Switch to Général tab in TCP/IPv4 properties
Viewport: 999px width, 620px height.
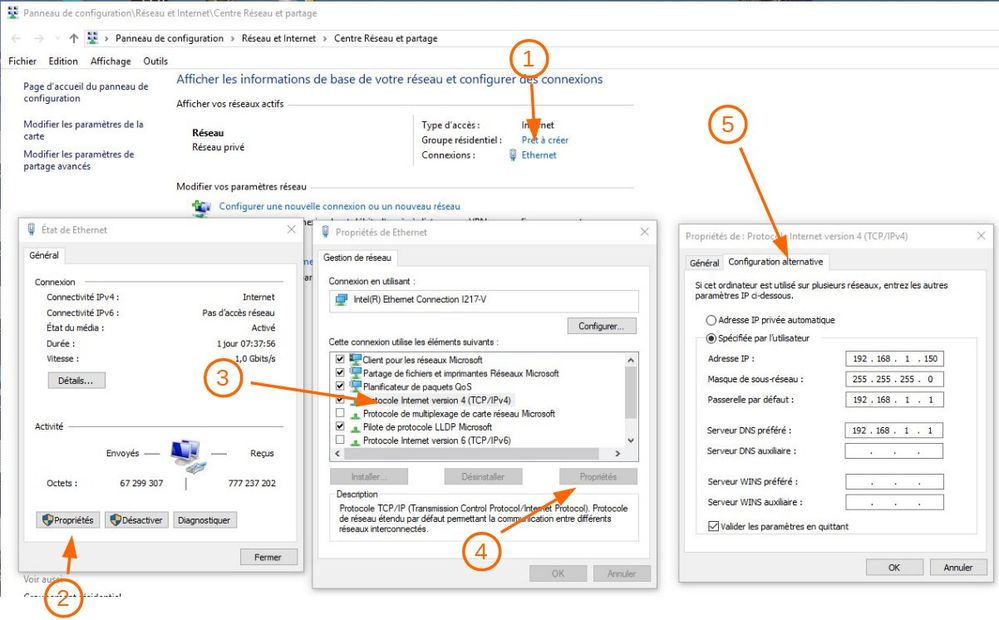pos(704,263)
